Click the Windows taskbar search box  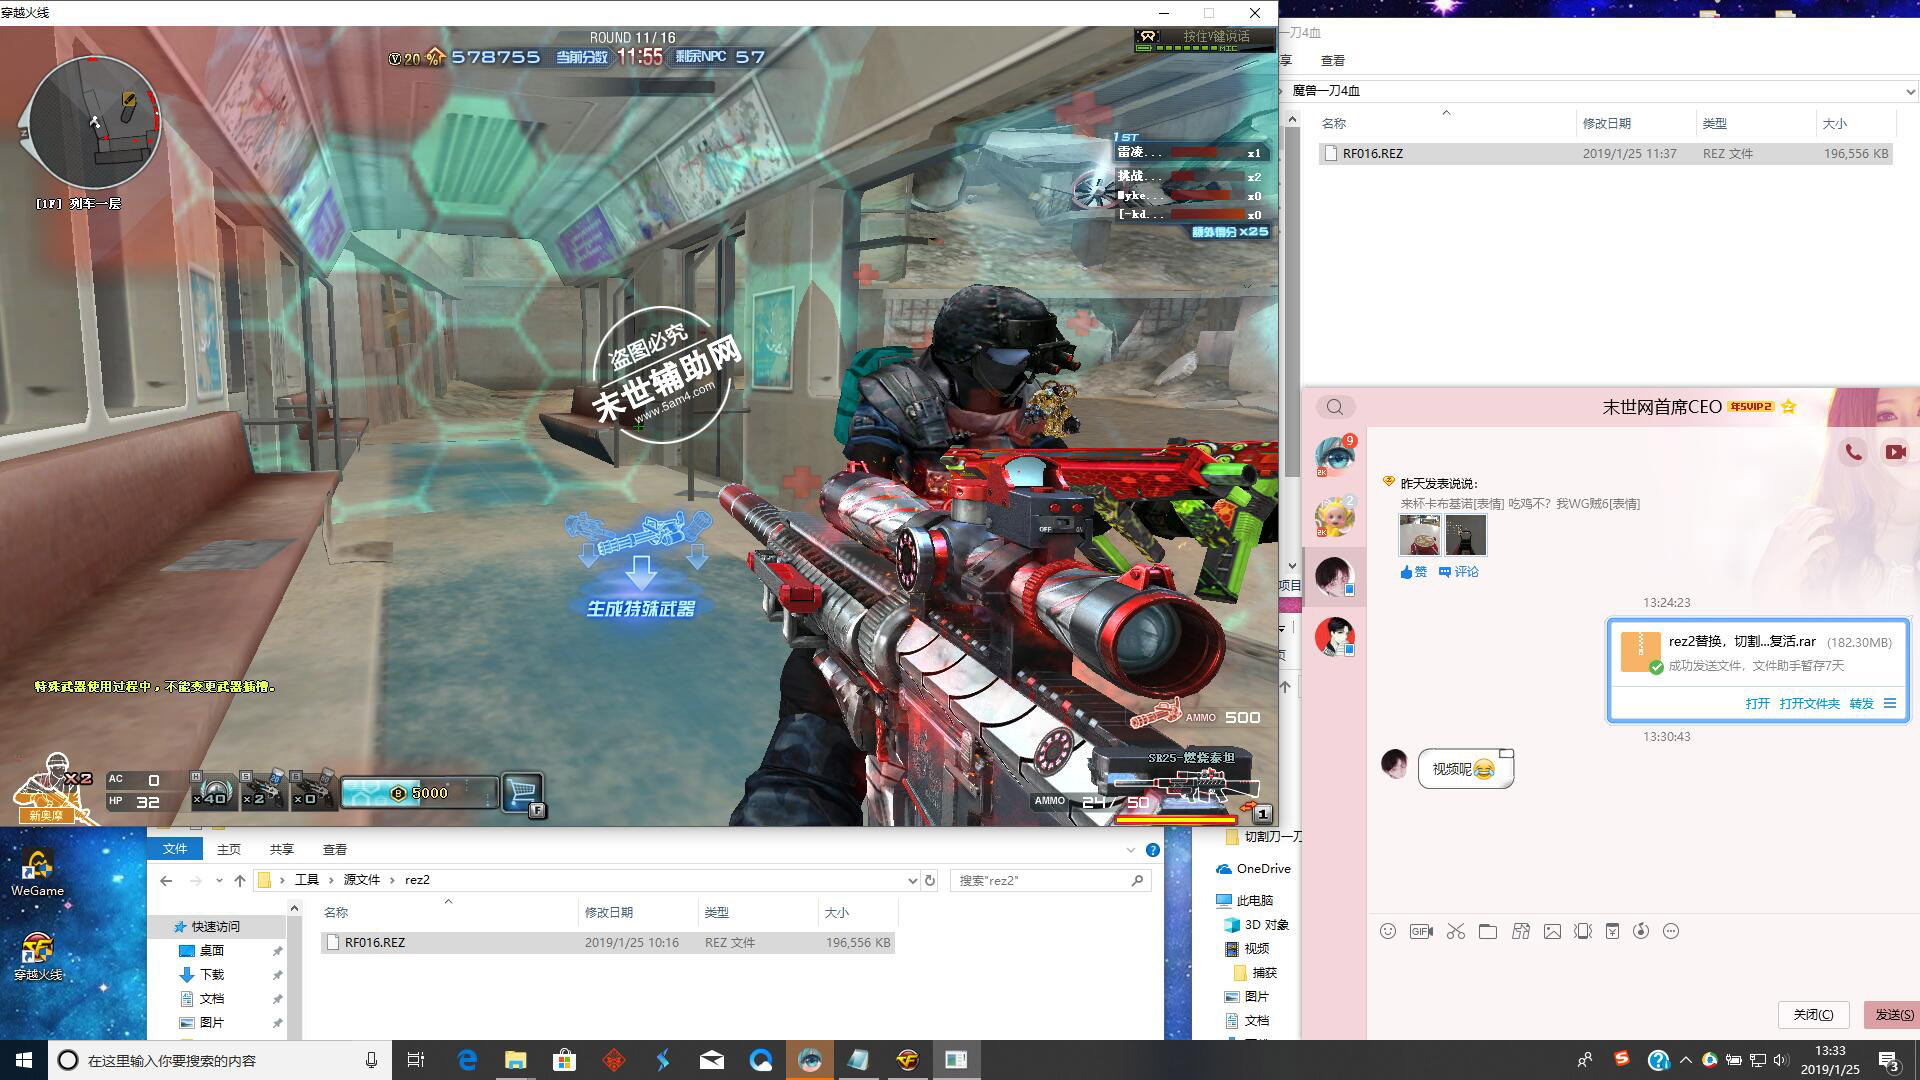(x=218, y=1060)
